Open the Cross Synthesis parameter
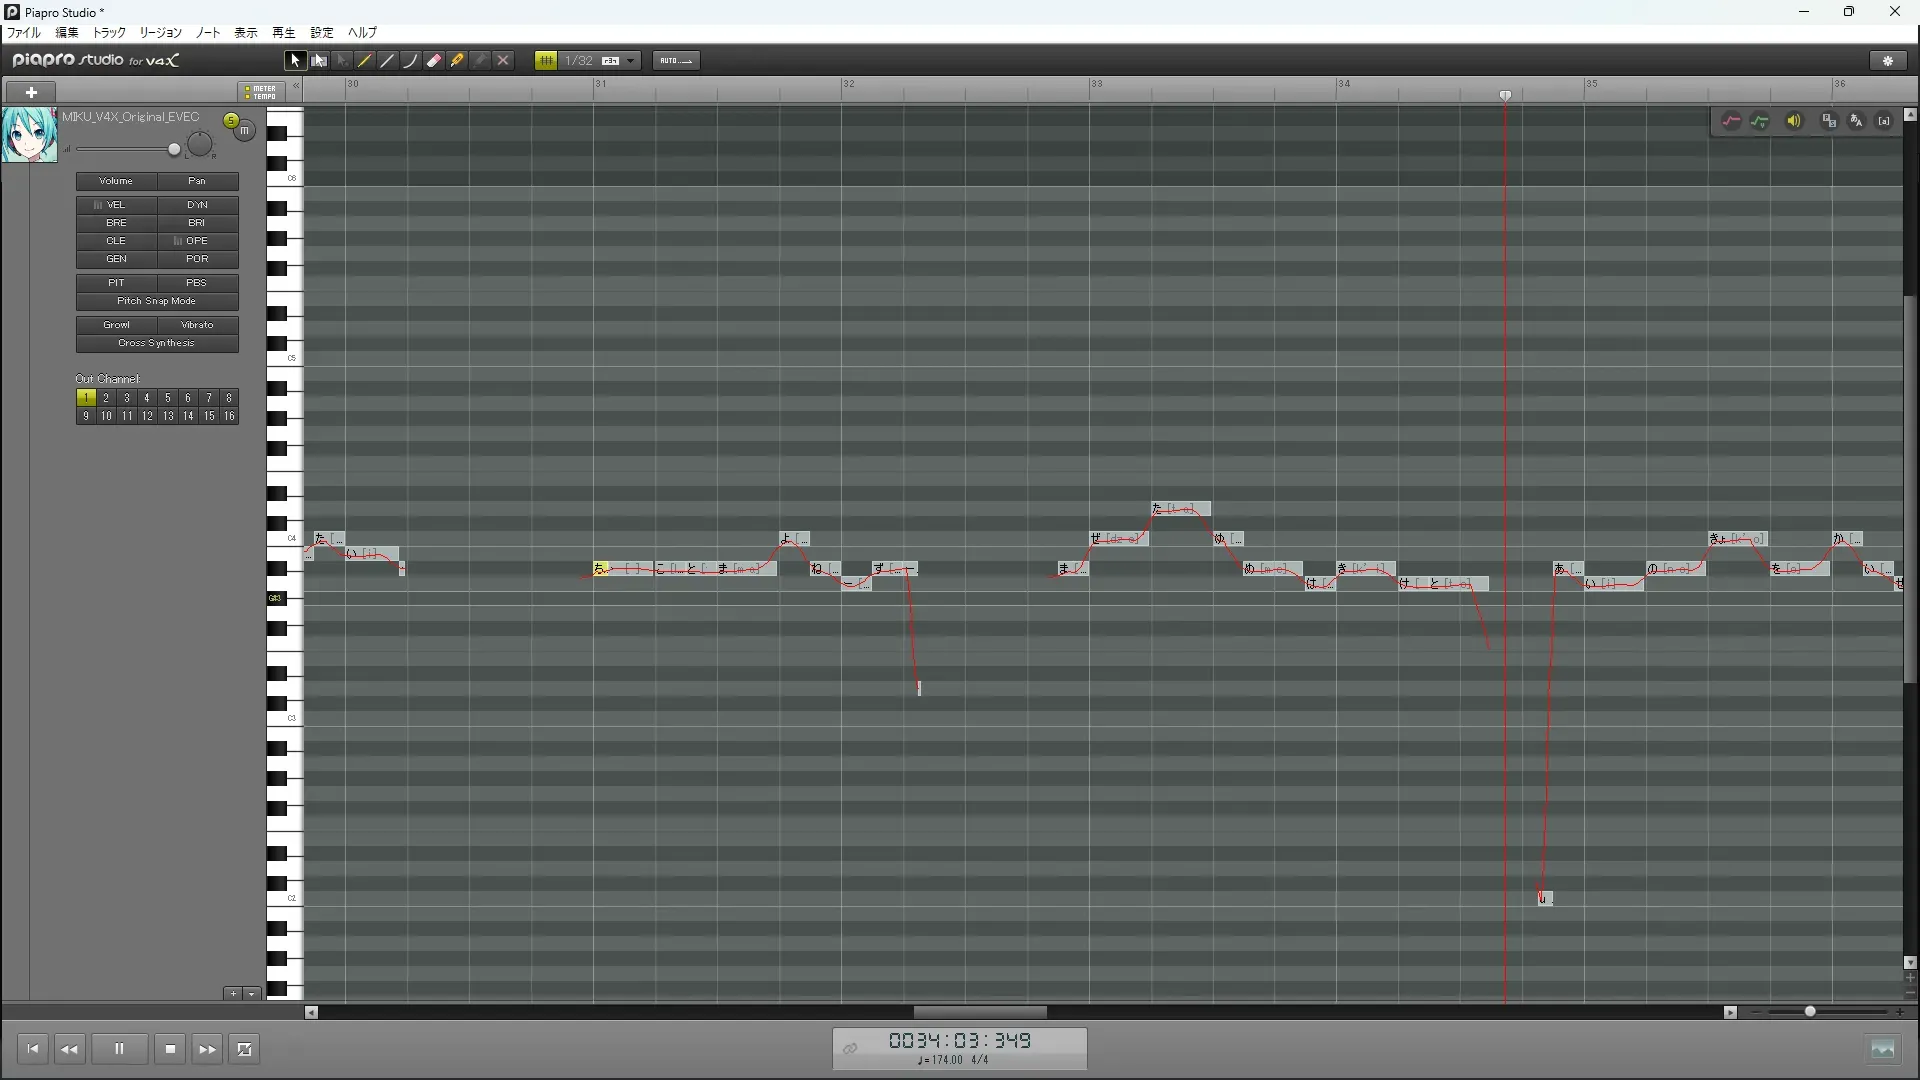Screen dimensions: 1920x1080 pyautogui.click(x=157, y=343)
